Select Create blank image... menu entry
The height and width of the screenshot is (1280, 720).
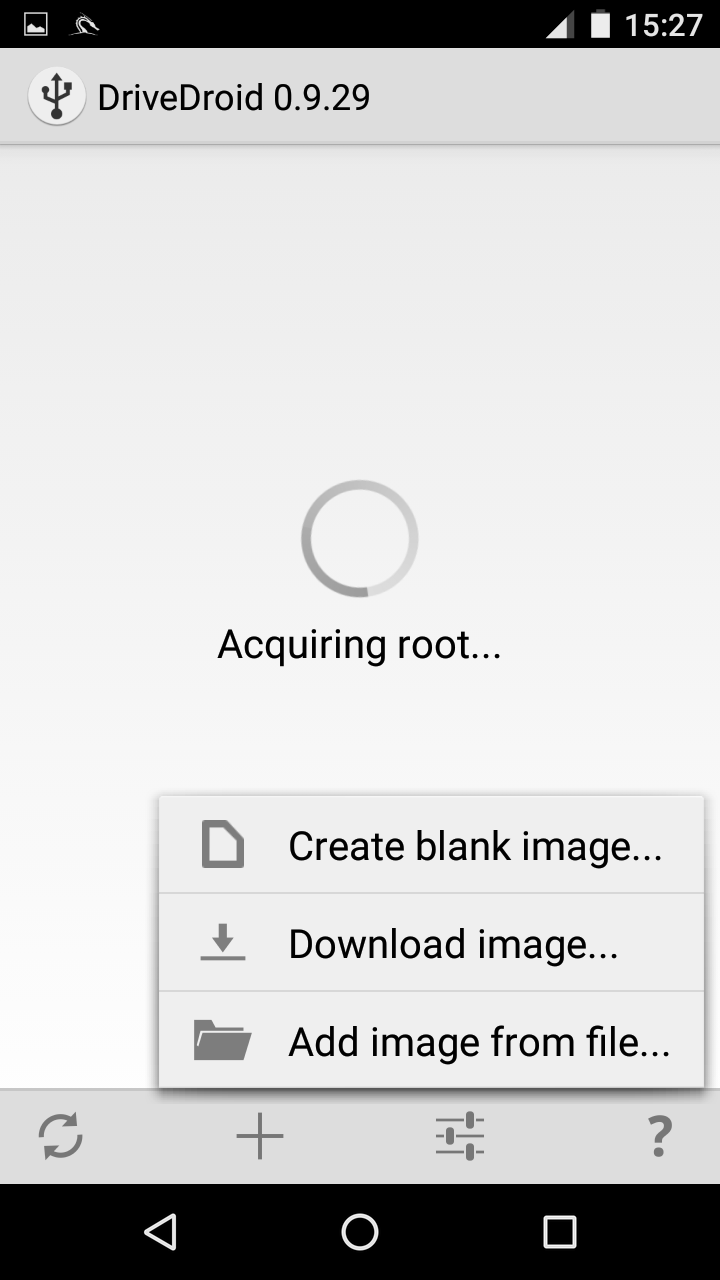(431, 844)
